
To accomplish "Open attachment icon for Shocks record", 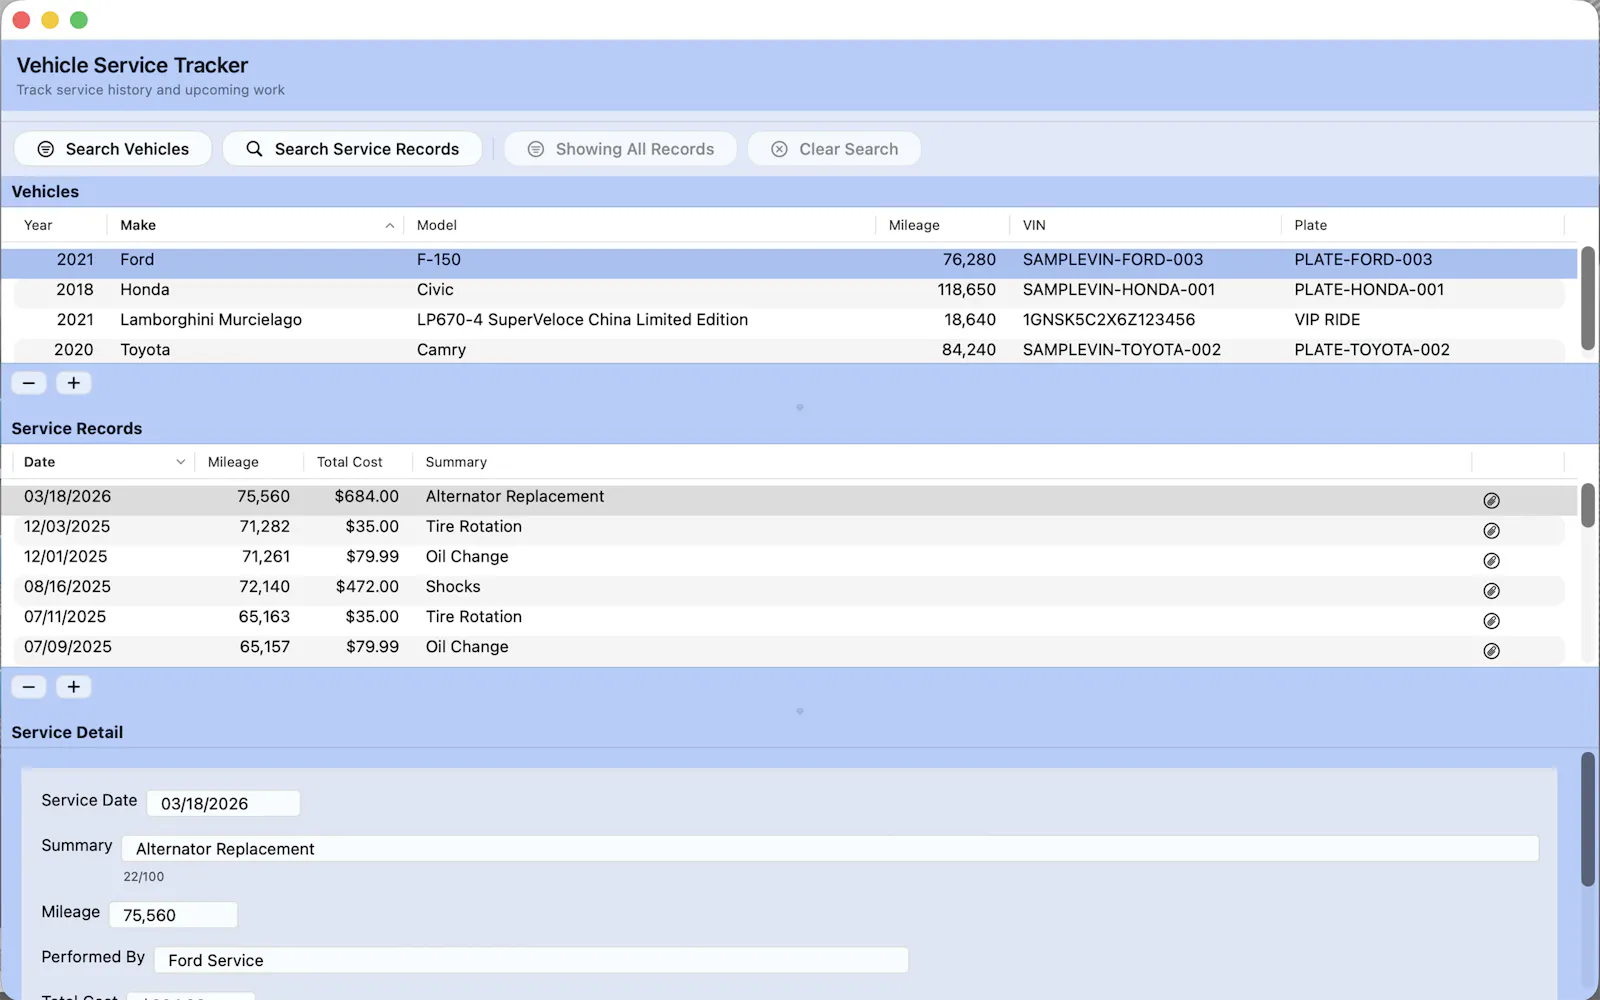I will tap(1491, 591).
